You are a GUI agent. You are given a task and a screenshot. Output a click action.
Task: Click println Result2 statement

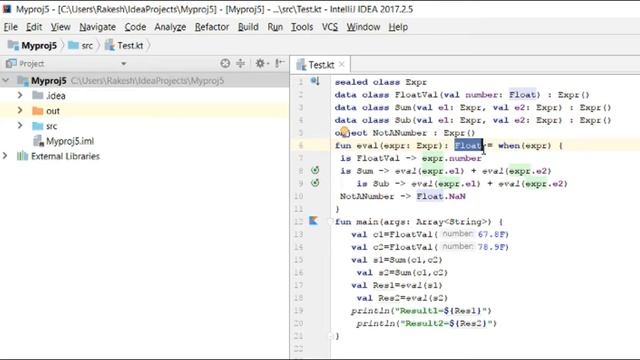[427, 323]
